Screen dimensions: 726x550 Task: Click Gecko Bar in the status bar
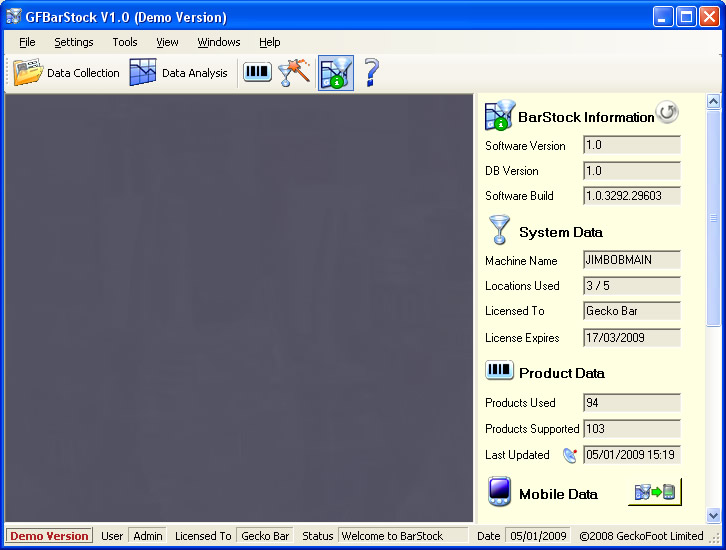pyautogui.click(x=265, y=536)
